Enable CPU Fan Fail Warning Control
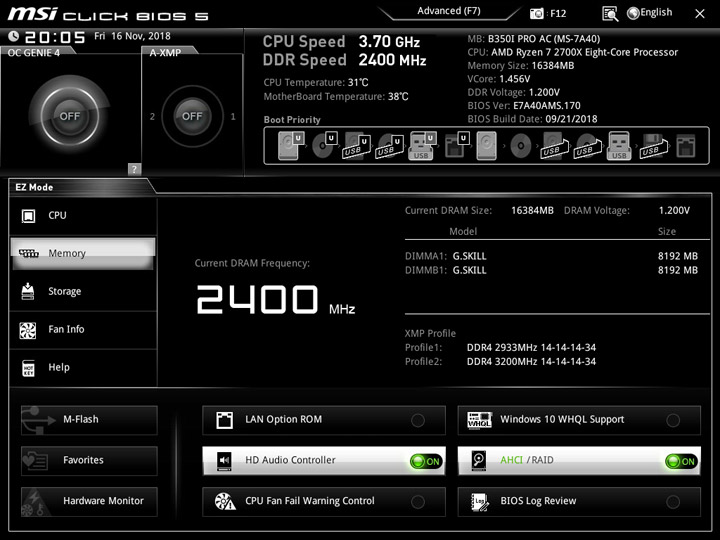Viewport: 720px width, 540px height. 324,501
